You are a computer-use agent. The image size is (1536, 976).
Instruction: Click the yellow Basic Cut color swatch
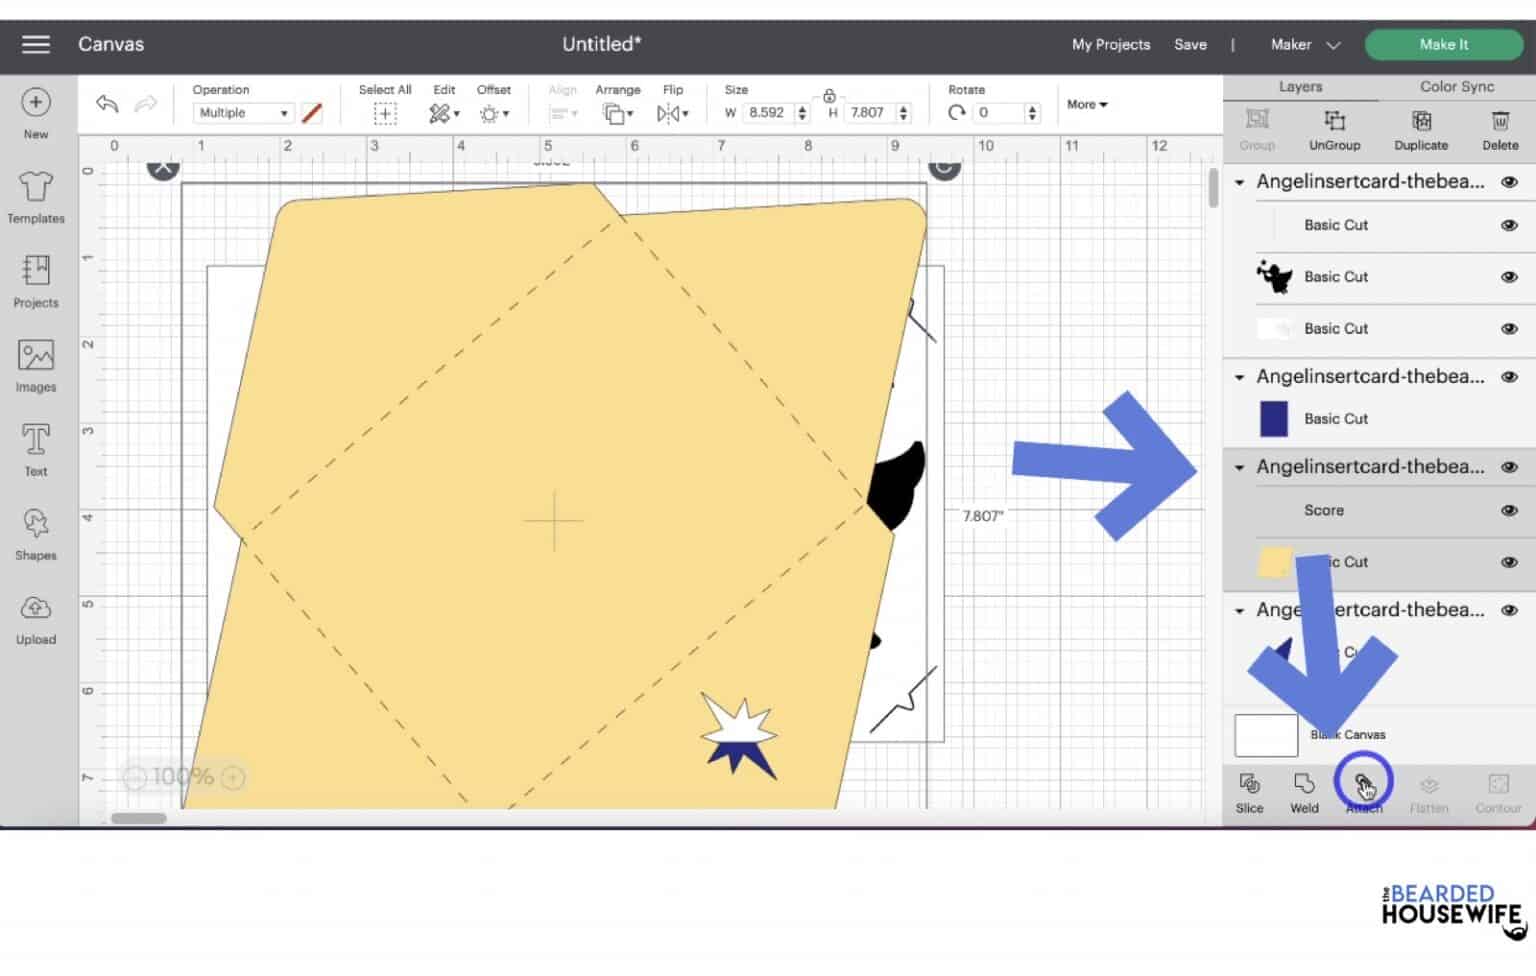click(1272, 562)
